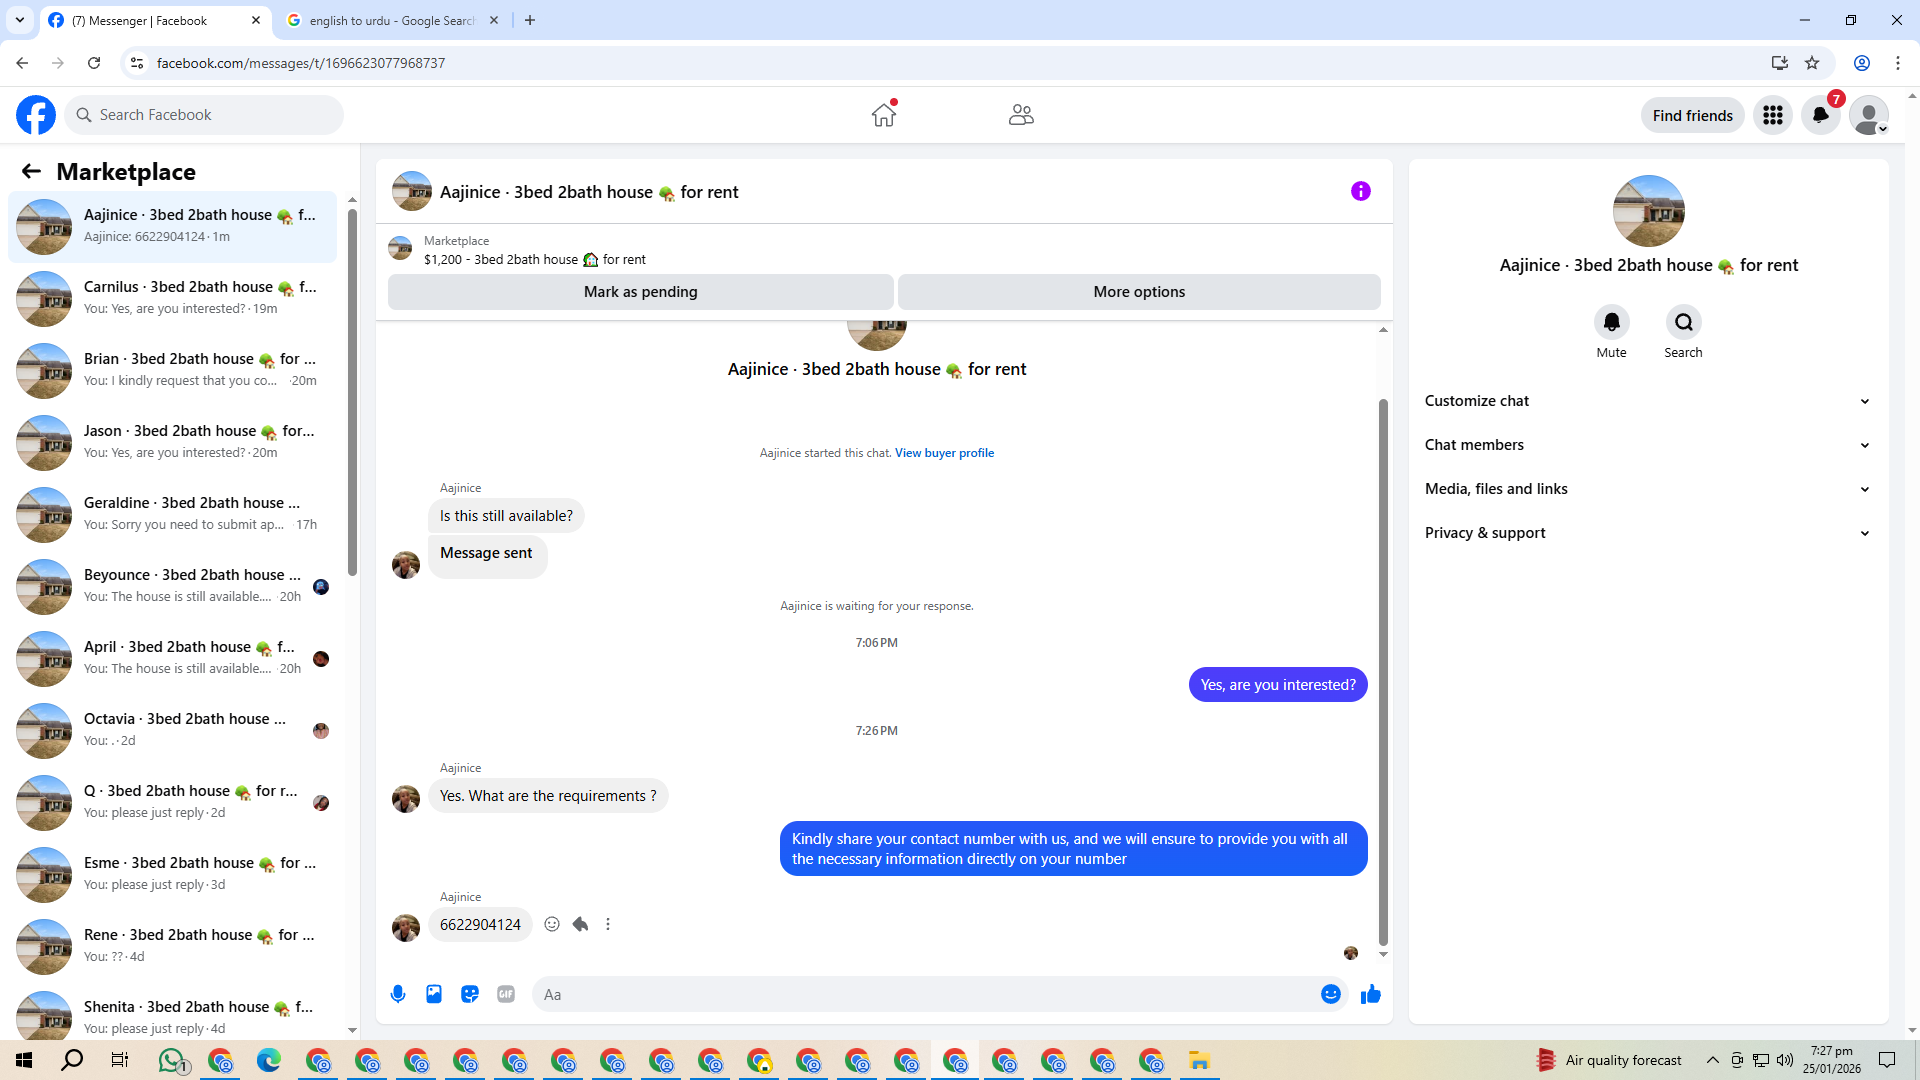
Task: Reload the page in Chrome
Action: [94, 63]
